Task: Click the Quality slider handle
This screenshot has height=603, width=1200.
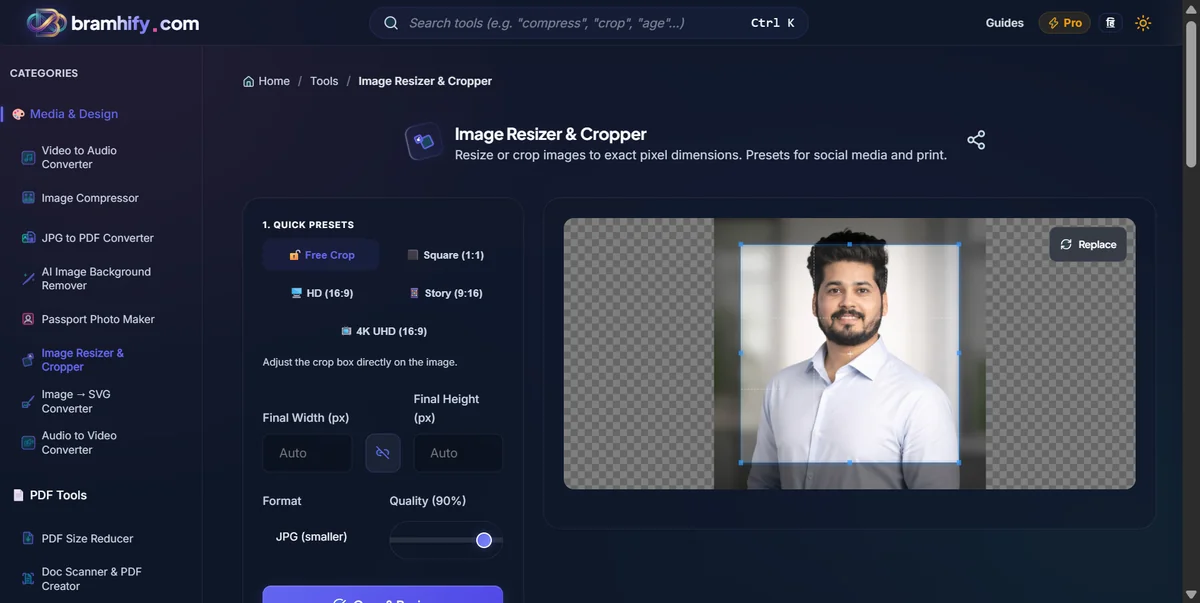Action: tap(484, 540)
